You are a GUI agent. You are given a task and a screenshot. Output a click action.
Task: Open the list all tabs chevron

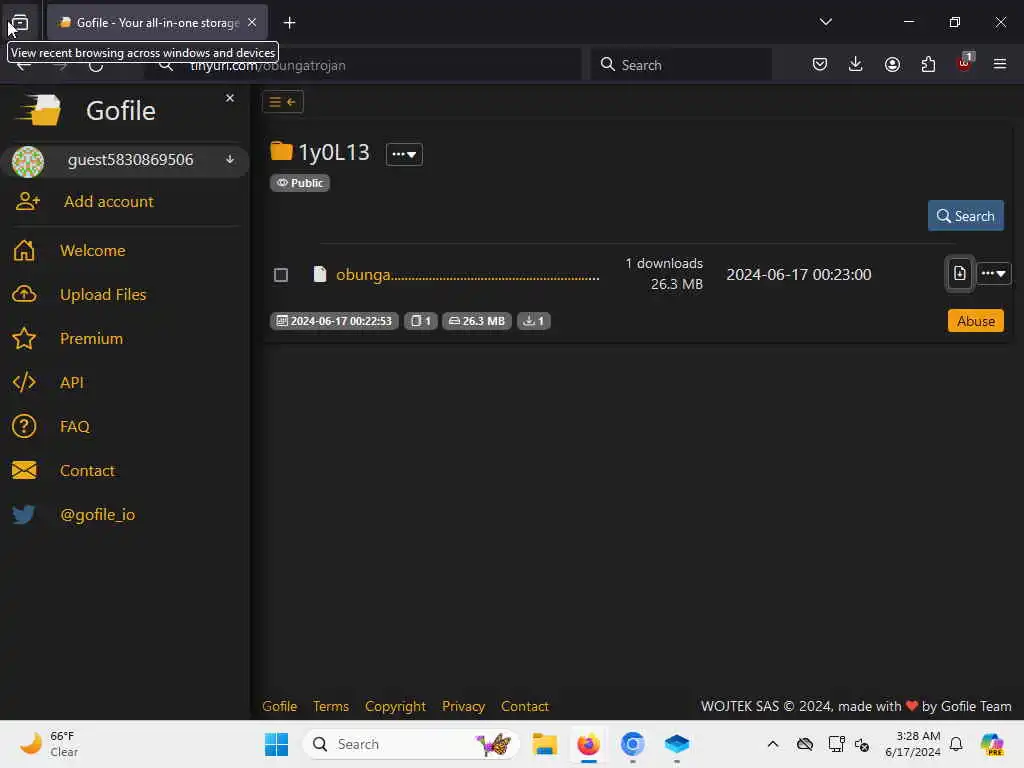pos(825,22)
